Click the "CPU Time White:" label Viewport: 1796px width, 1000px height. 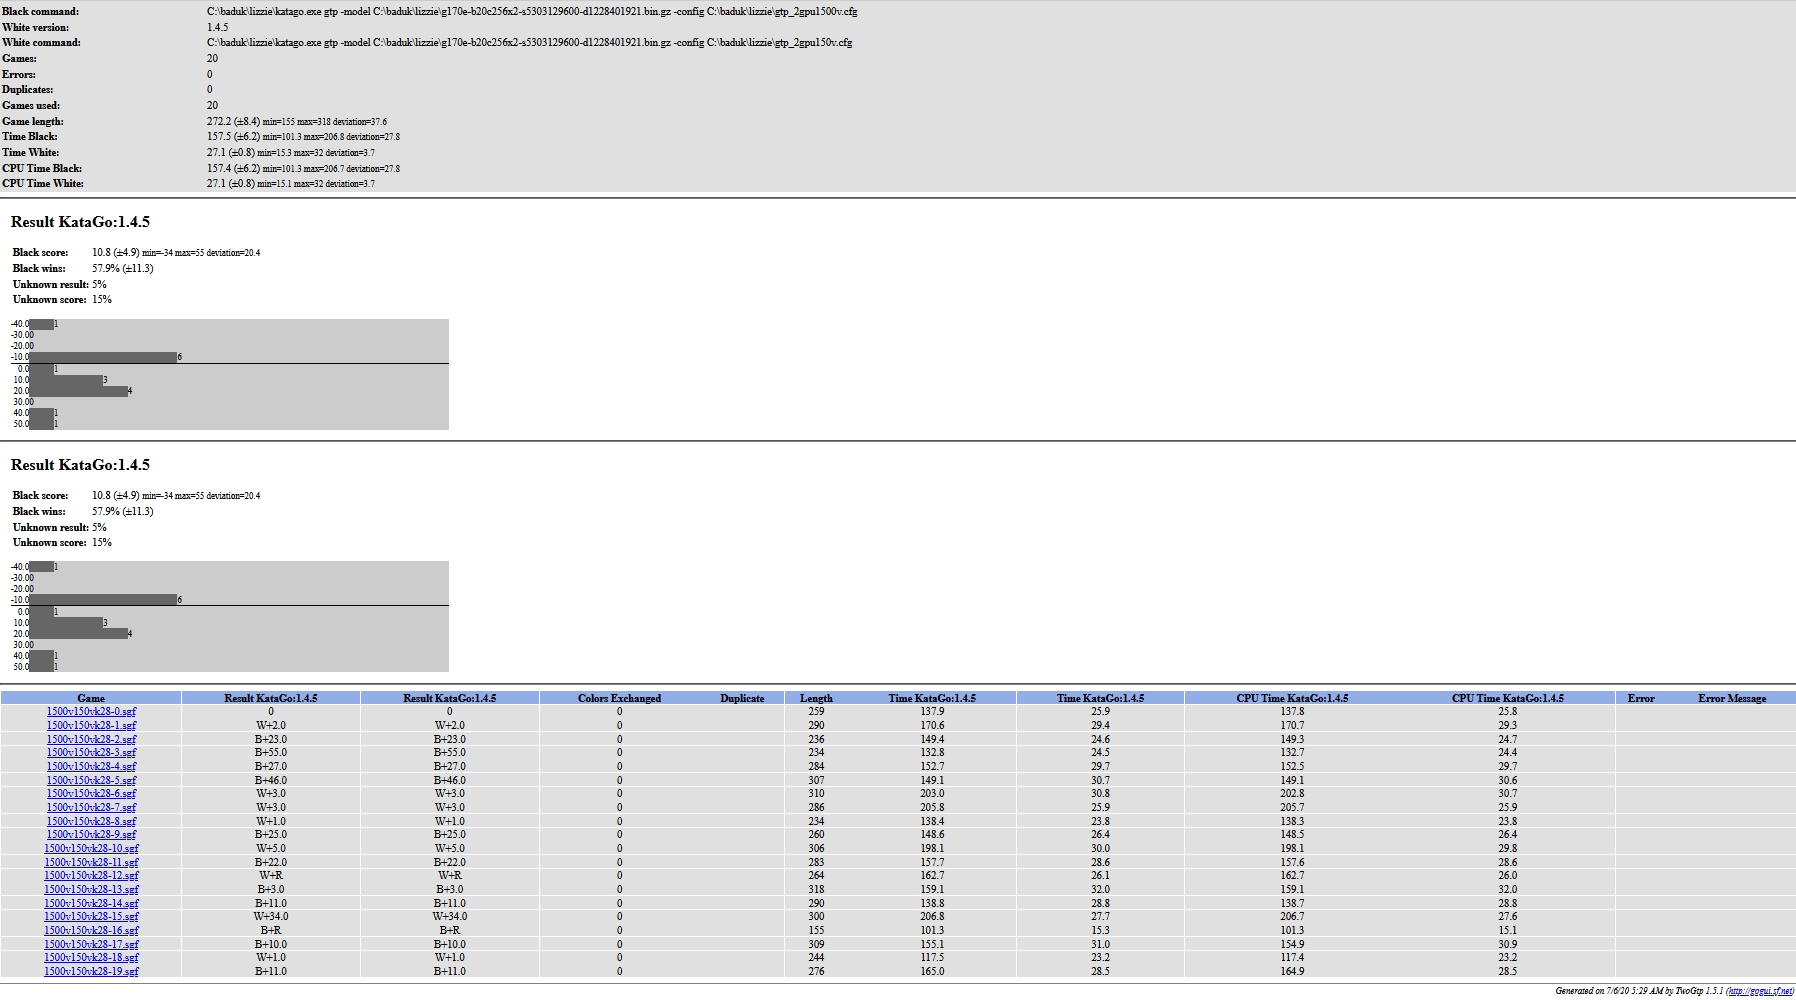pyautogui.click(x=43, y=184)
